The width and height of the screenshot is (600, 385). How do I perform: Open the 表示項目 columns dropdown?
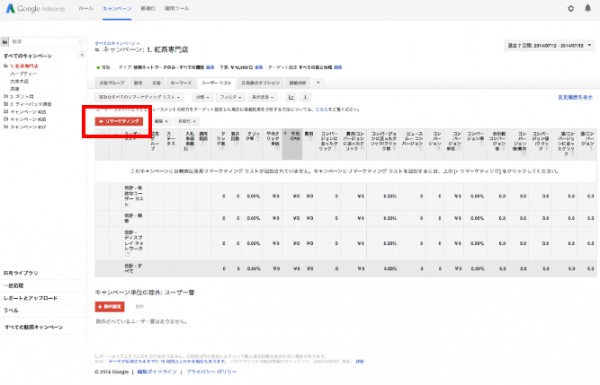[262, 97]
